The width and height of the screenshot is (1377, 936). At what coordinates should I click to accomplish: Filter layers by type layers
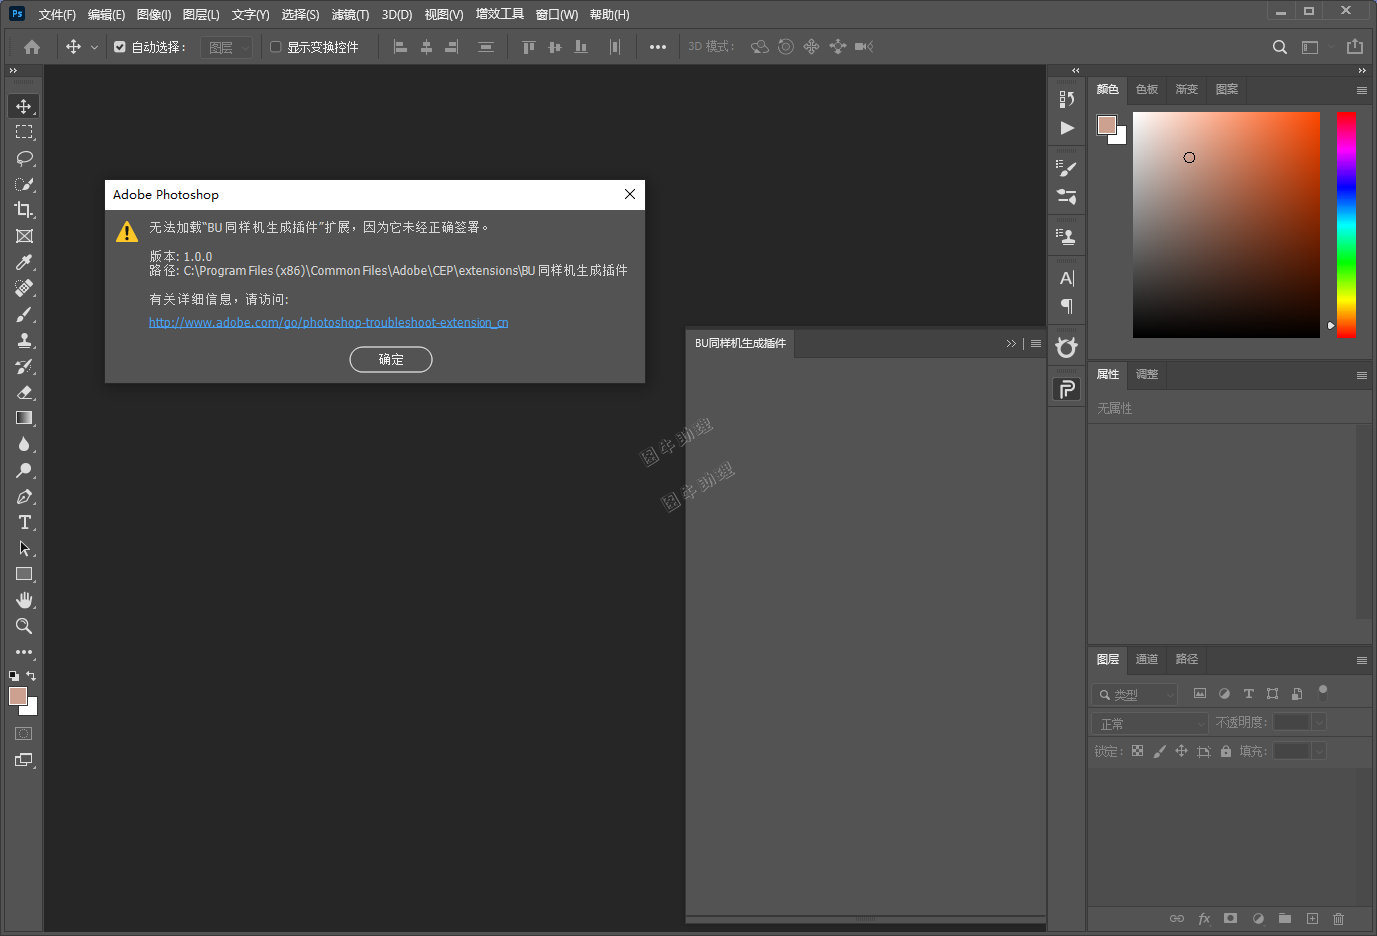tap(1248, 694)
